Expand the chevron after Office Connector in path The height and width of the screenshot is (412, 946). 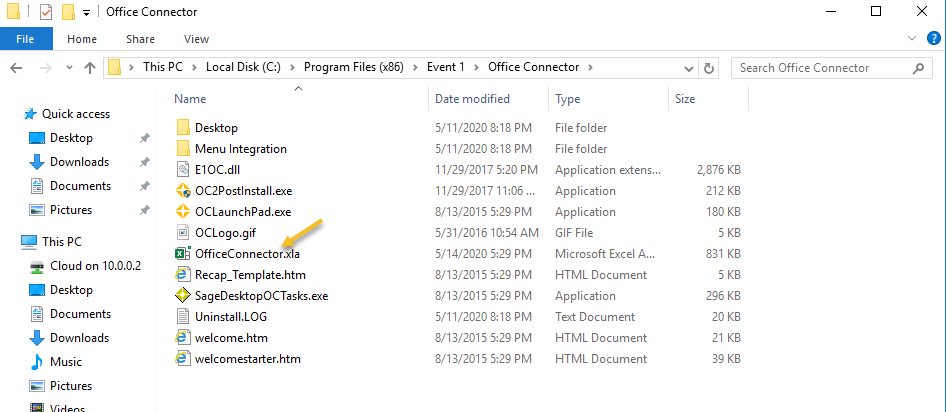click(591, 67)
